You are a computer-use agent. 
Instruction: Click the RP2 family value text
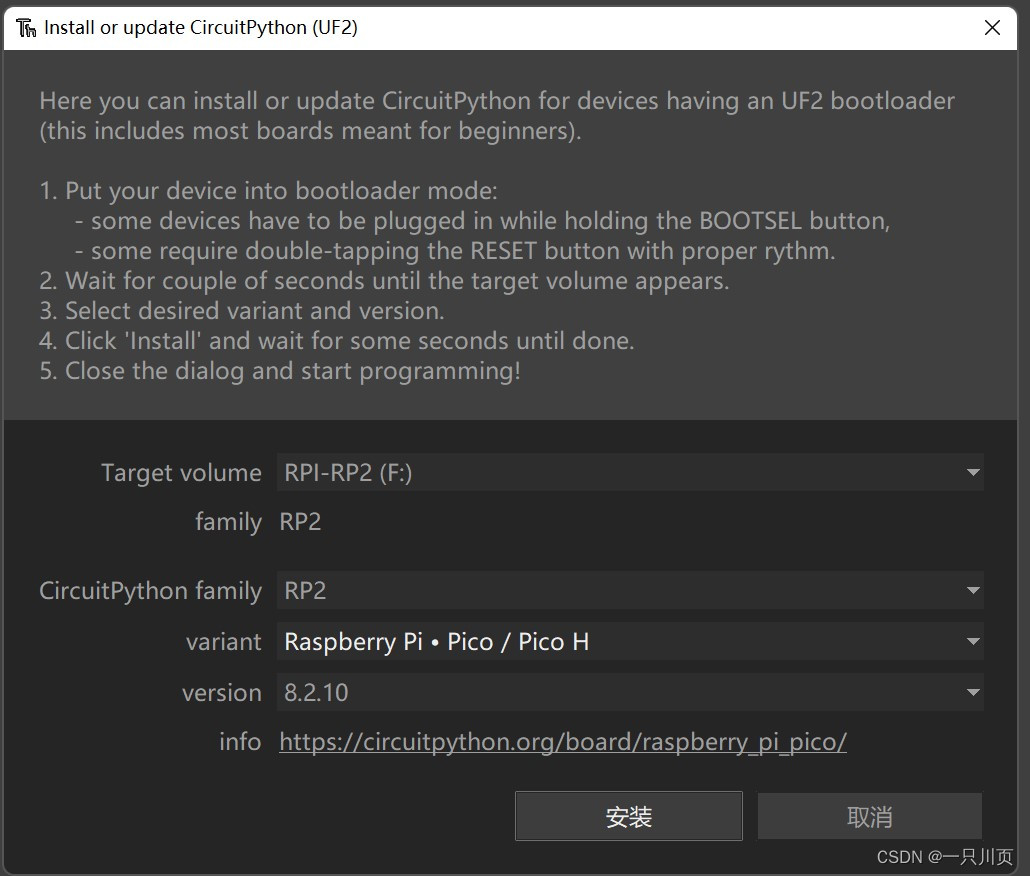[x=300, y=521]
